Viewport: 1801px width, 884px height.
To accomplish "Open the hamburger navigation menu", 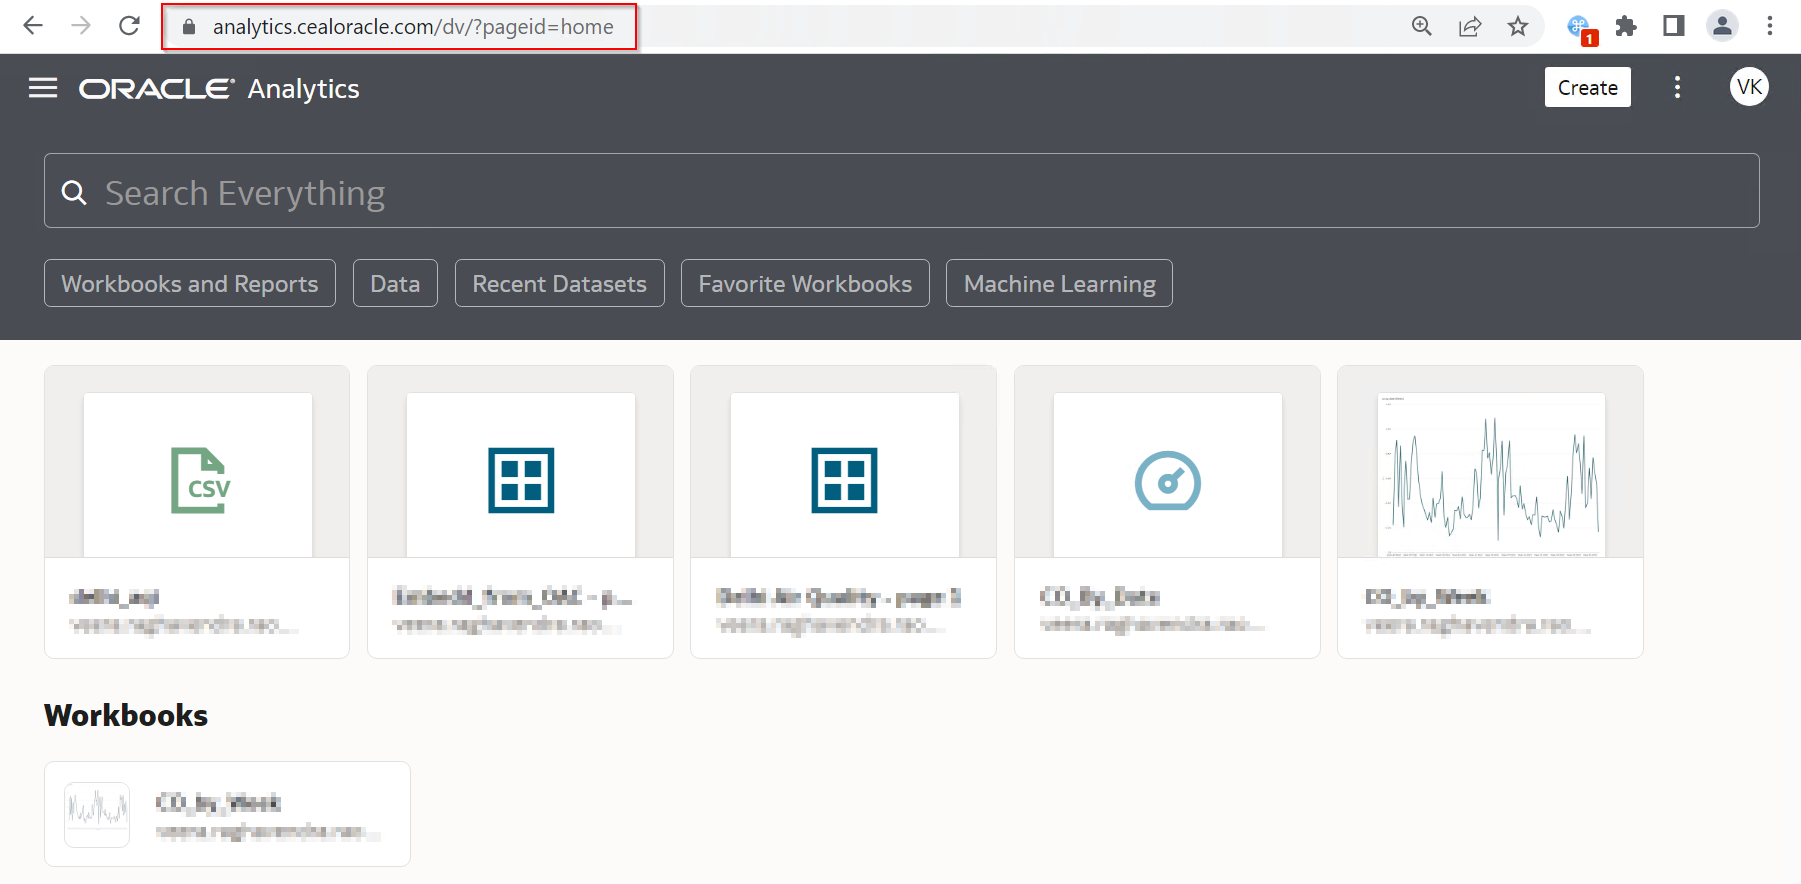I will pos(43,88).
